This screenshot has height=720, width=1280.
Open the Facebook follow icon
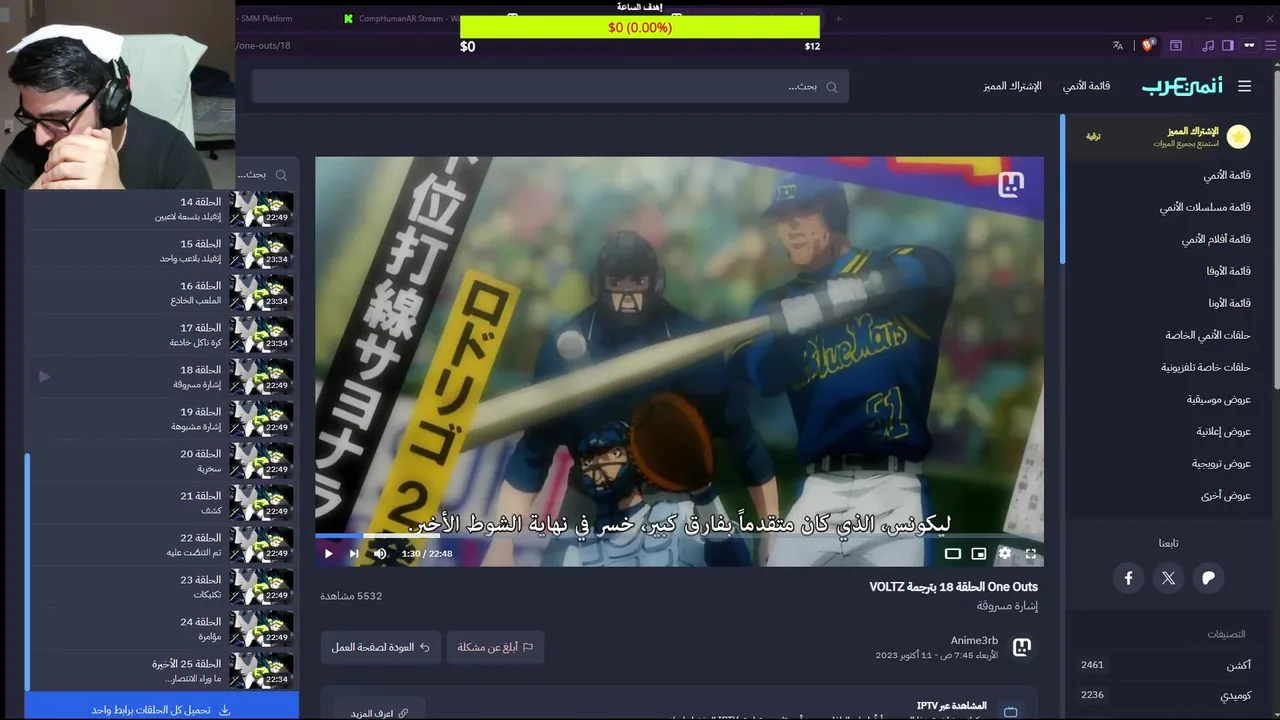pos(1128,578)
